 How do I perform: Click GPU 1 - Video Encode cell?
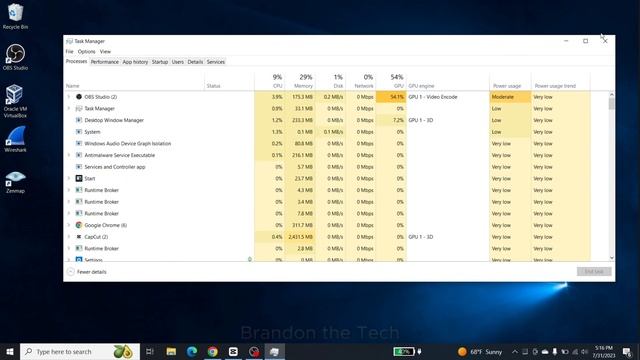coord(448,97)
